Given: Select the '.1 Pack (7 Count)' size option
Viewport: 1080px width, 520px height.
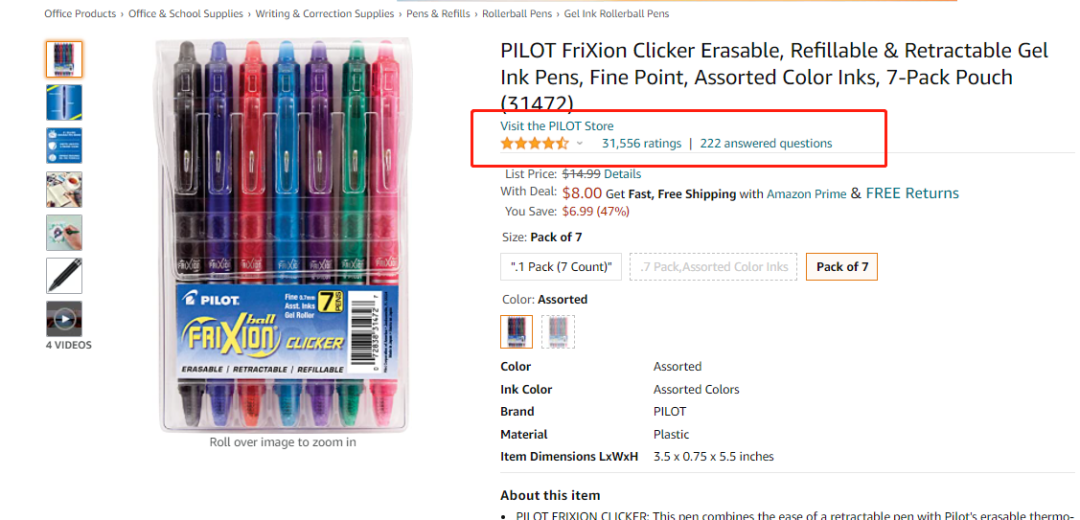Looking at the screenshot, I should point(561,267).
